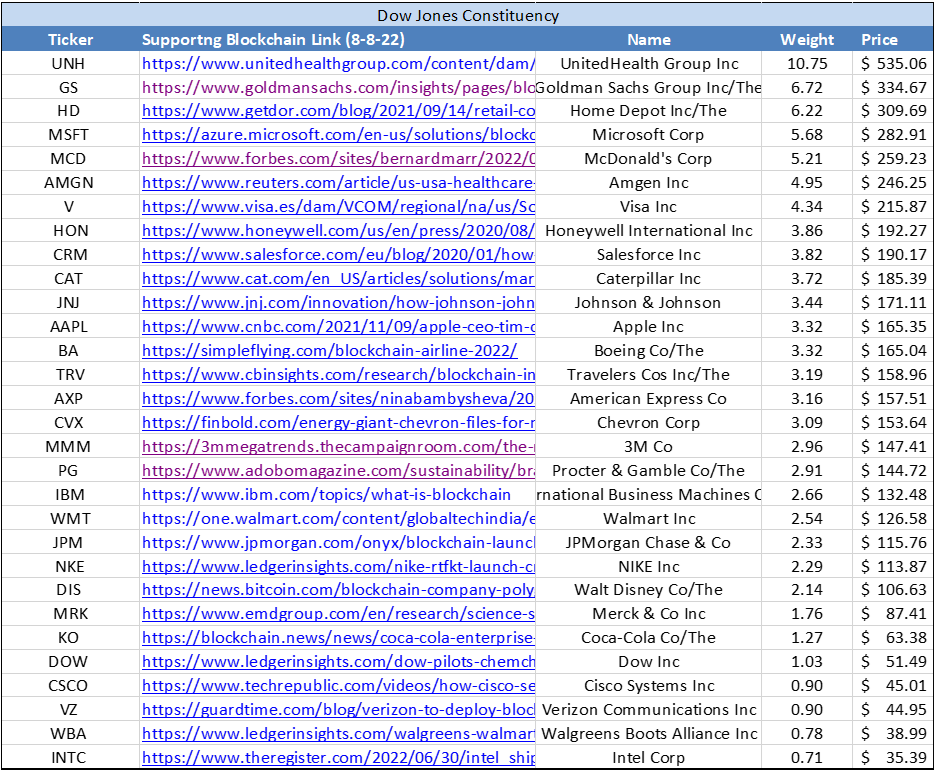The image size is (934, 772).
Task: Select the price cell $ 282.91
Action: coord(893,135)
